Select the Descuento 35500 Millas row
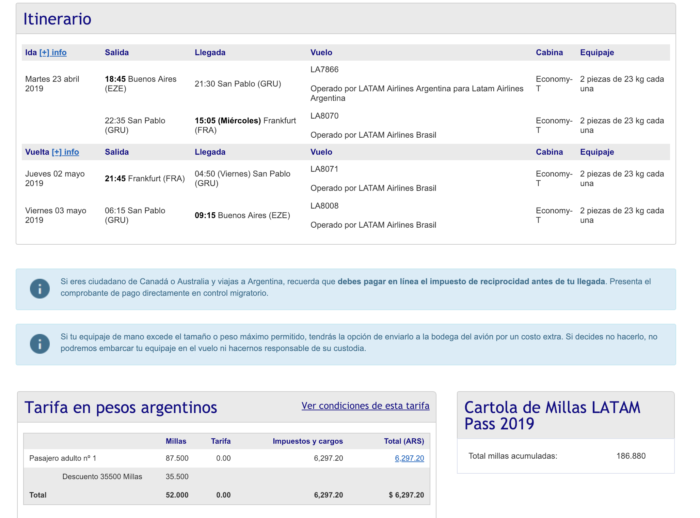This screenshot has width=700, height=518. [102, 476]
